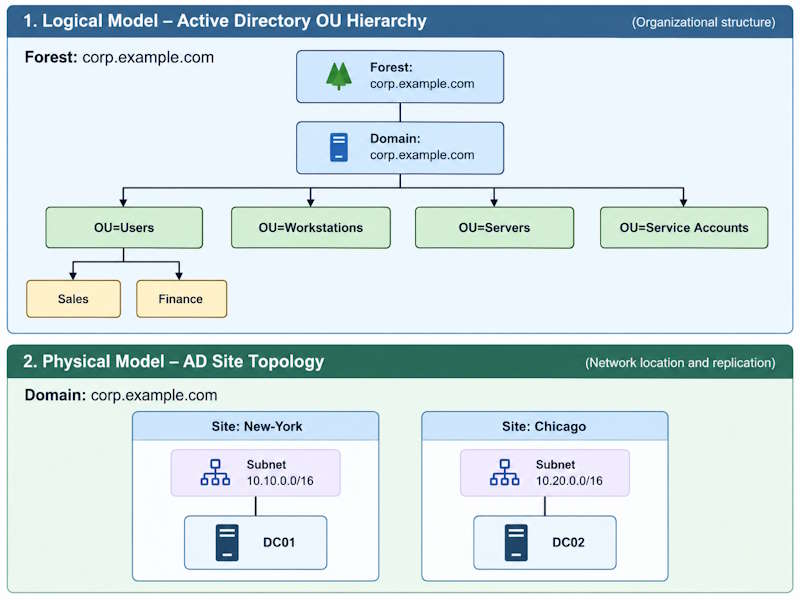This screenshot has height=600, width=800.
Task: Click the DC01 label
Action: (x=279, y=542)
